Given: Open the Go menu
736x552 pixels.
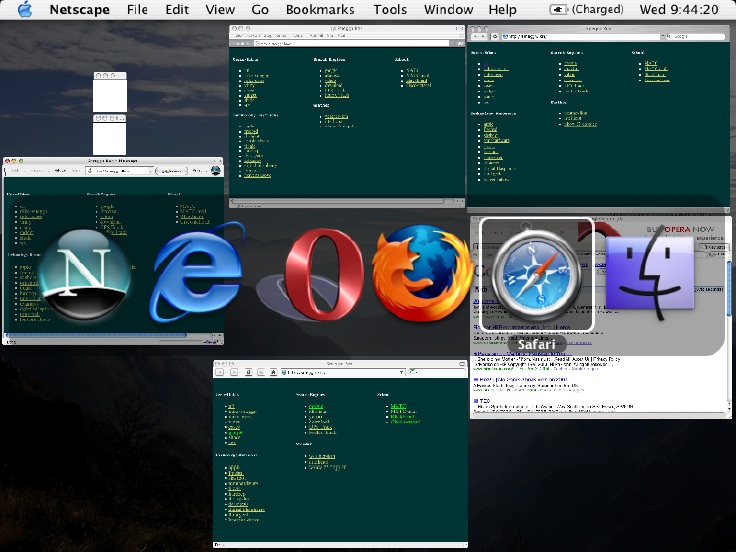Looking at the screenshot, I should (x=260, y=10).
